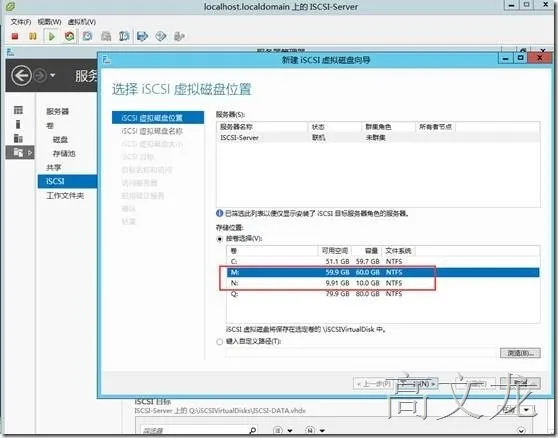The image size is (558, 438).
Task: Click the reset VM icon
Action: (69, 36)
